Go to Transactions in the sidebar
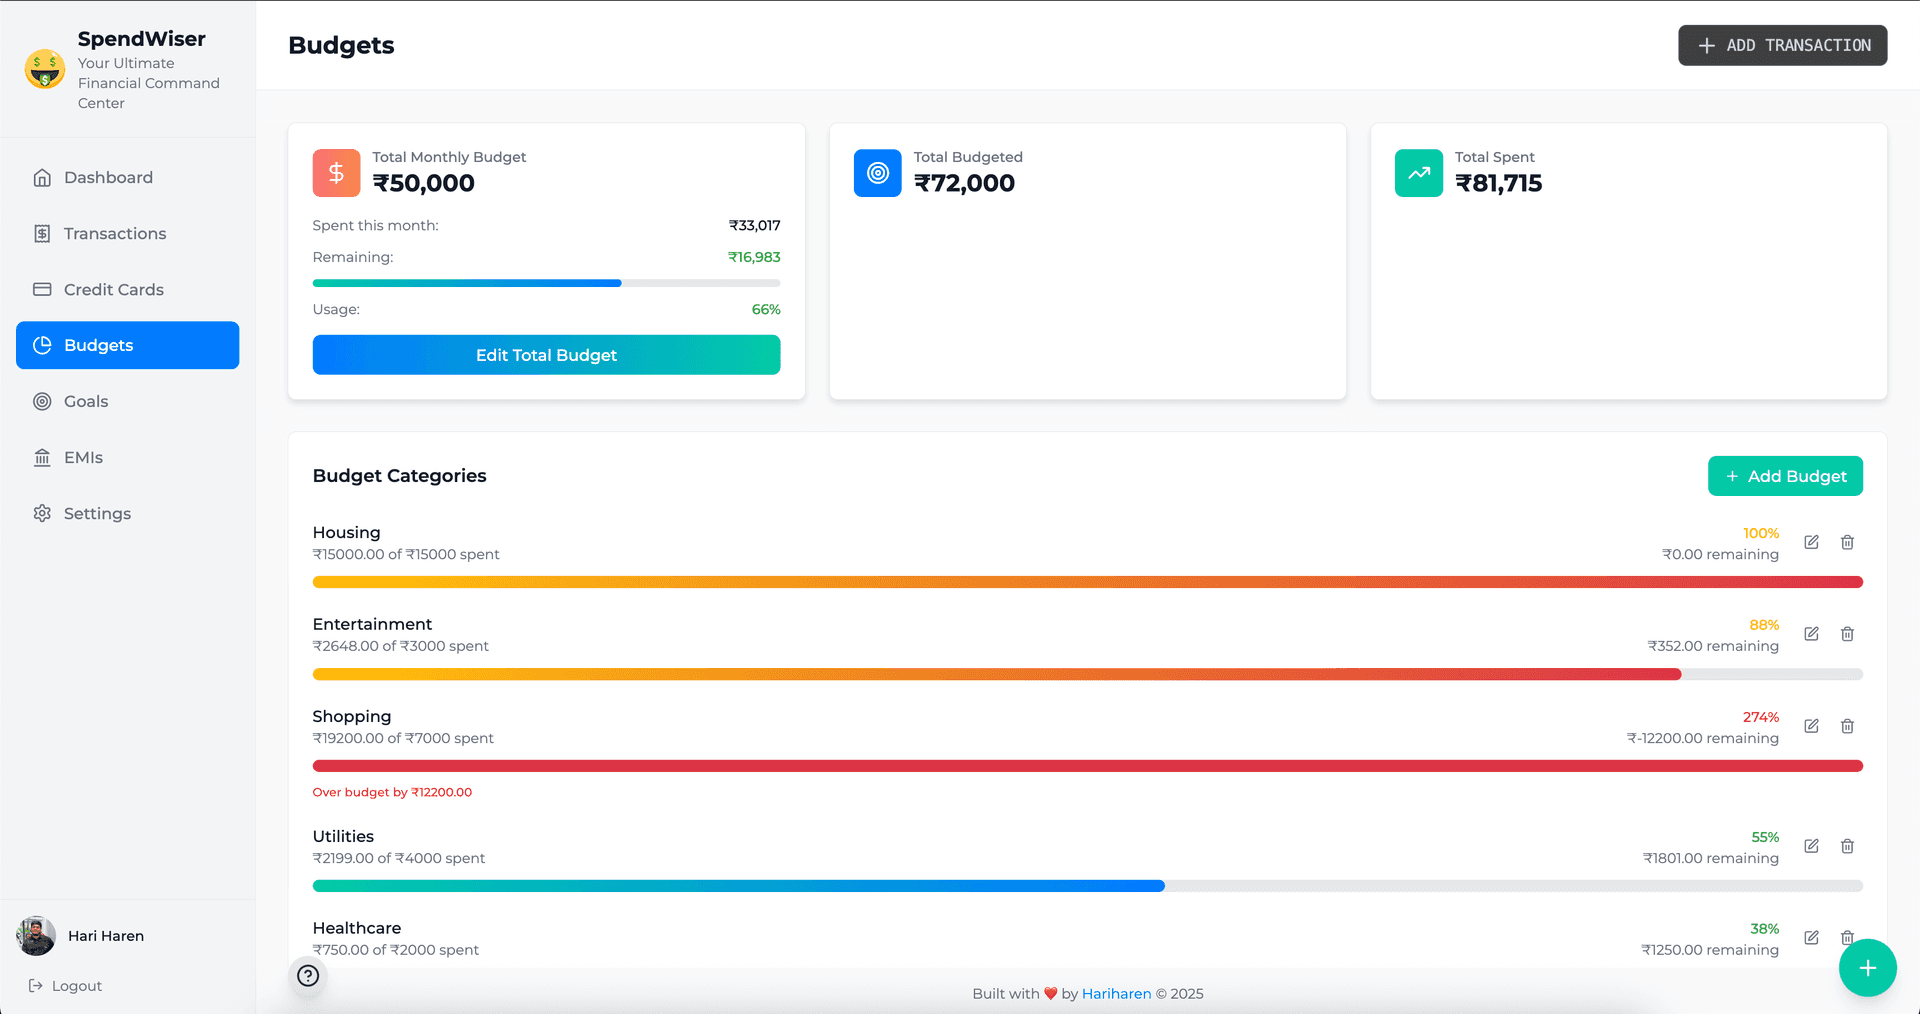 pos(115,233)
